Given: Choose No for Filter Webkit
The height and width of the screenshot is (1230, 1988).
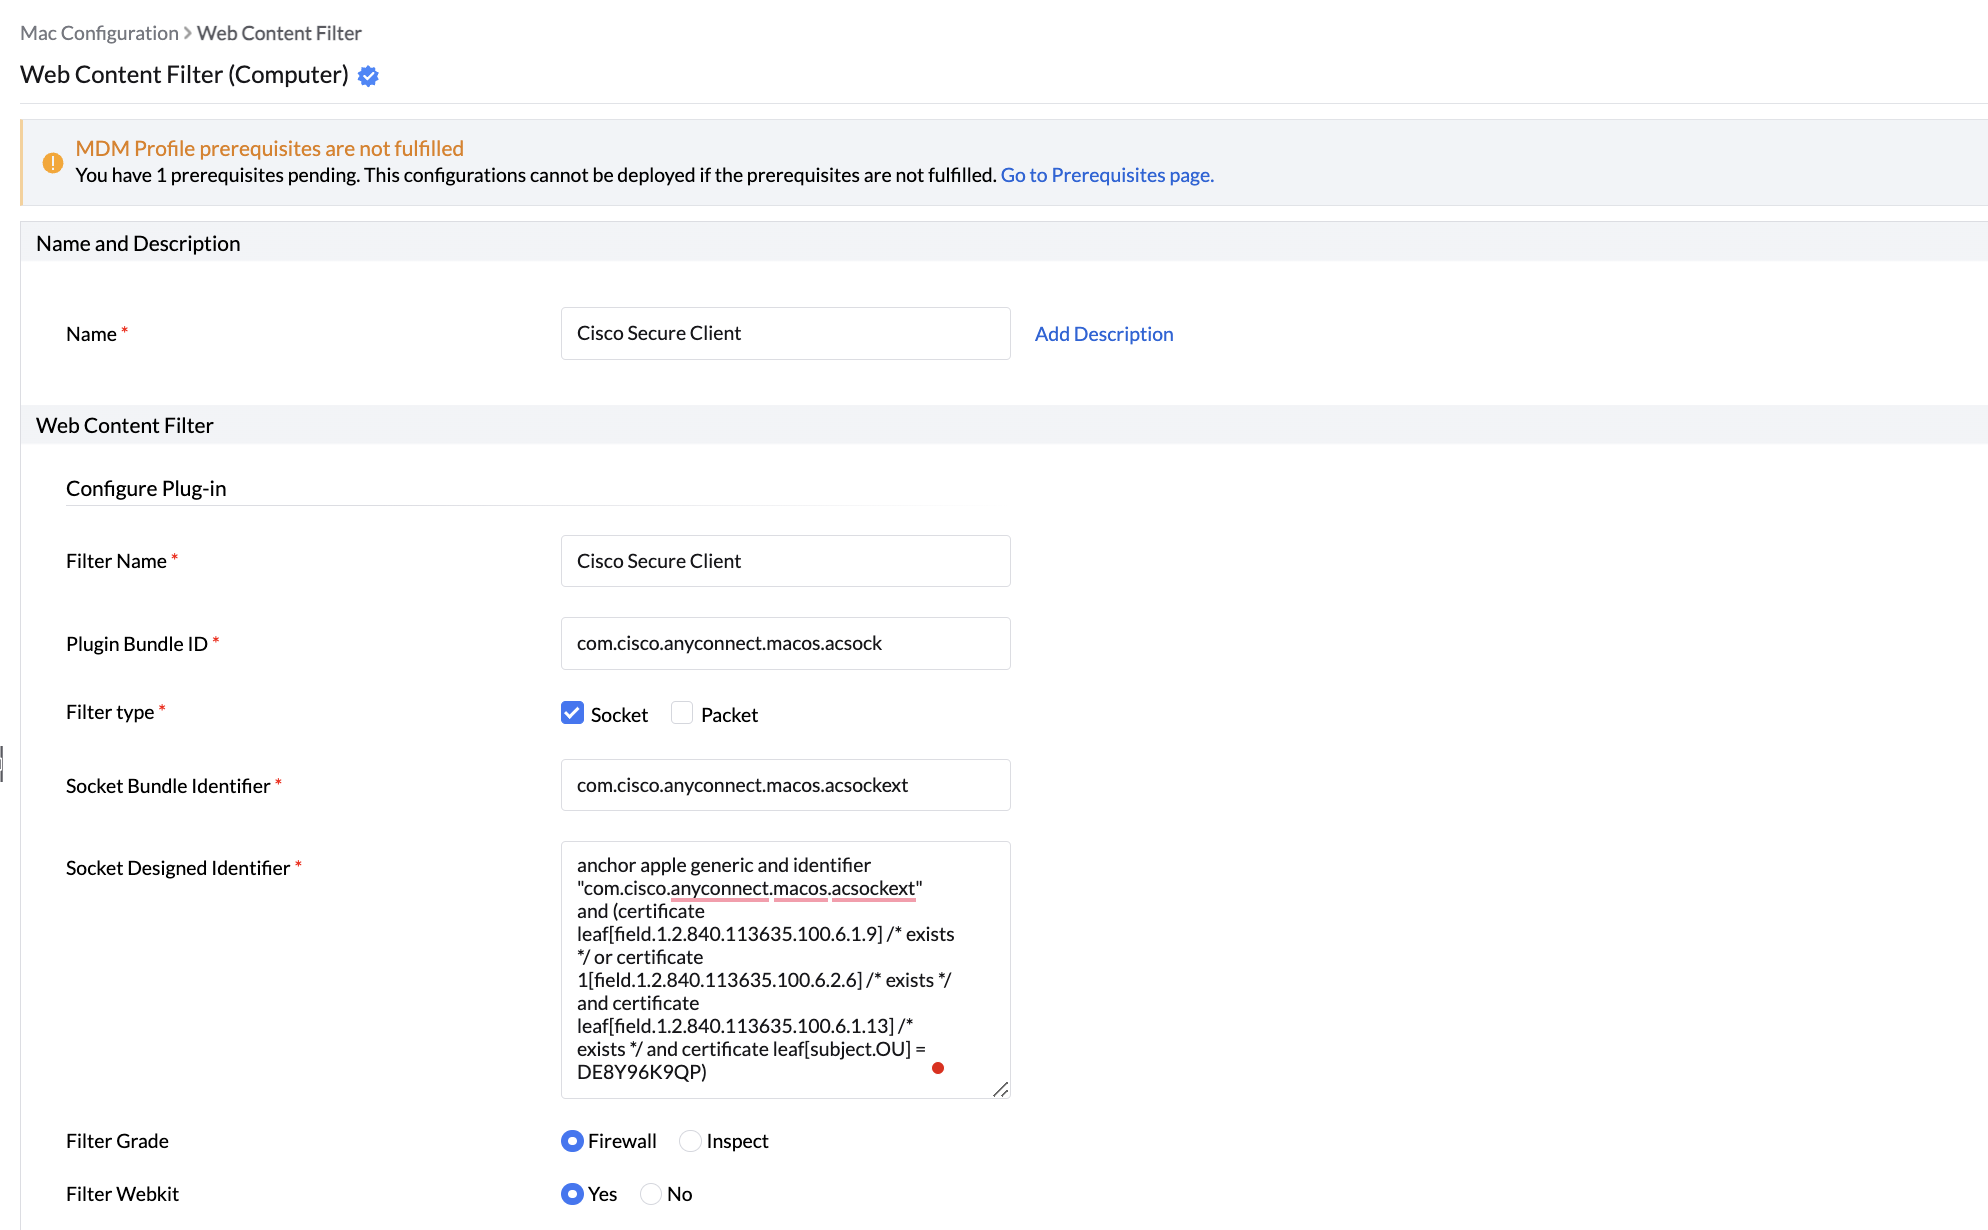Looking at the screenshot, I should click(651, 1194).
